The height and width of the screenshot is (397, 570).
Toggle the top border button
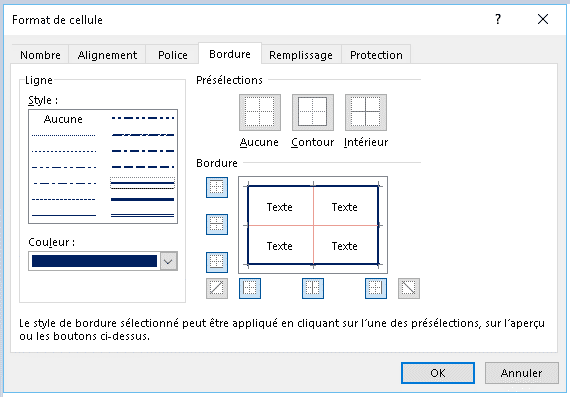point(217,187)
